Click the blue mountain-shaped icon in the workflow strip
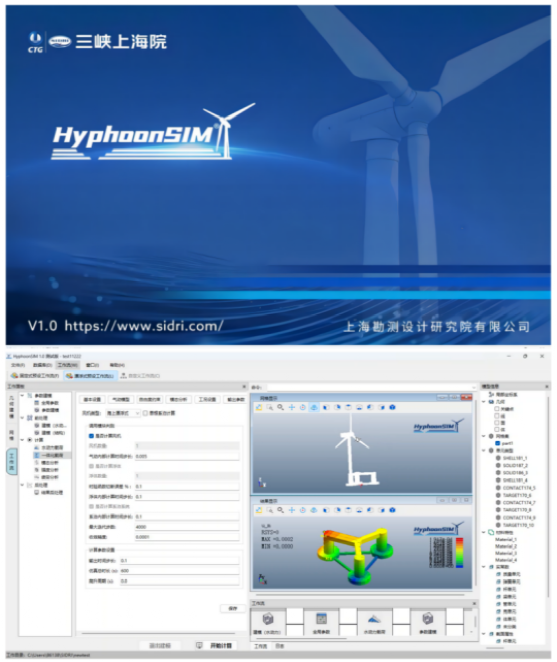 tap(374, 619)
